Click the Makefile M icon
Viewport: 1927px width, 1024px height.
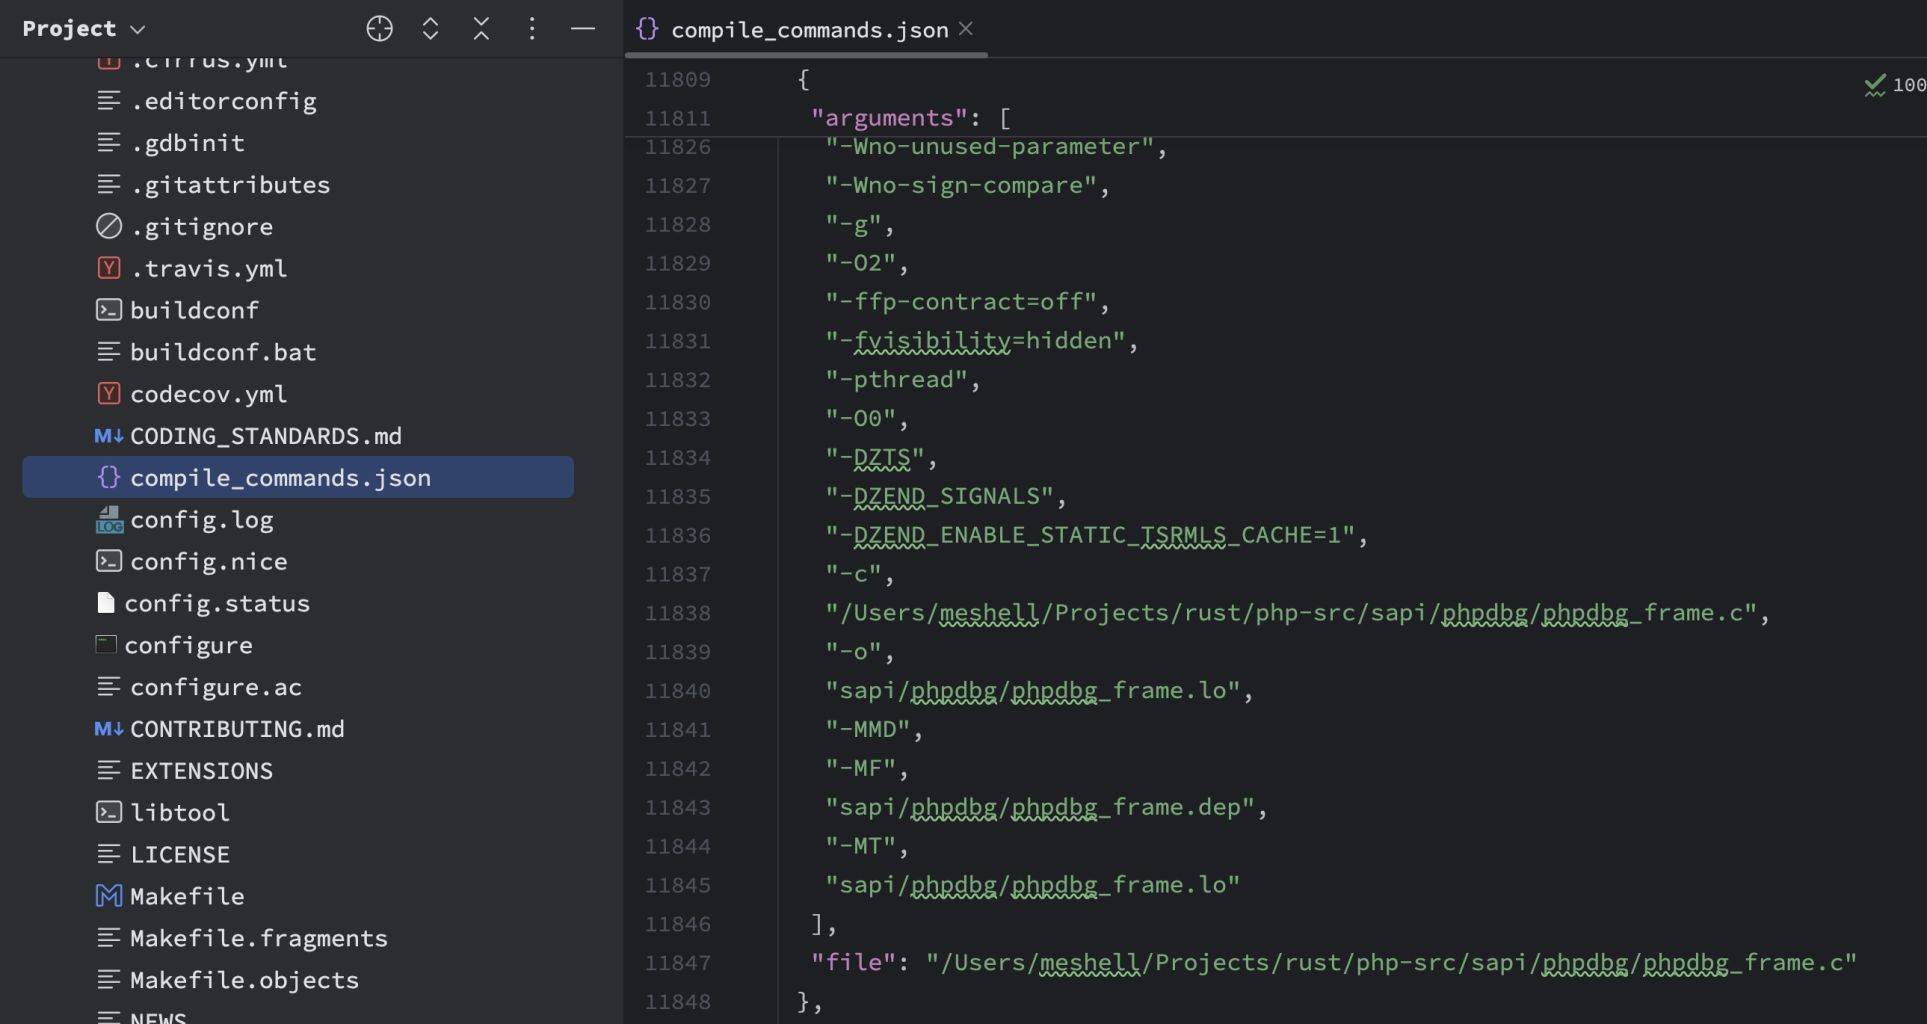point(108,896)
